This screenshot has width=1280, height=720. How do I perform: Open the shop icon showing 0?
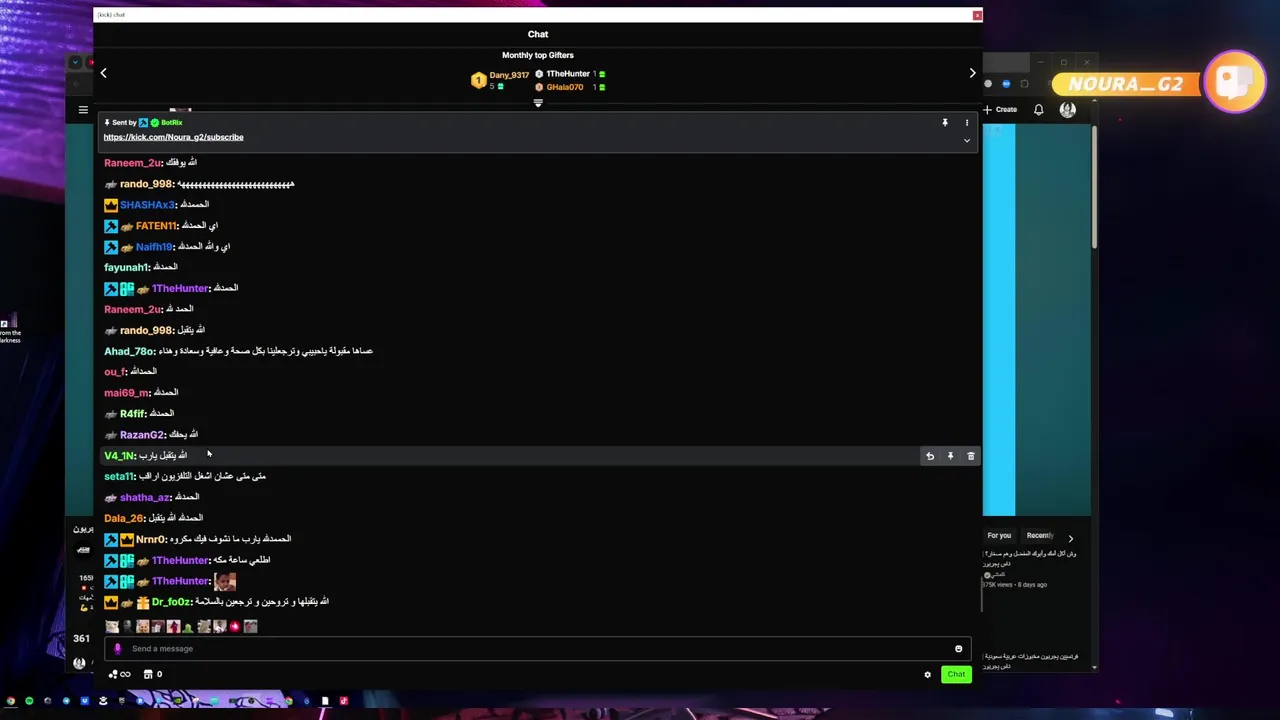152,674
